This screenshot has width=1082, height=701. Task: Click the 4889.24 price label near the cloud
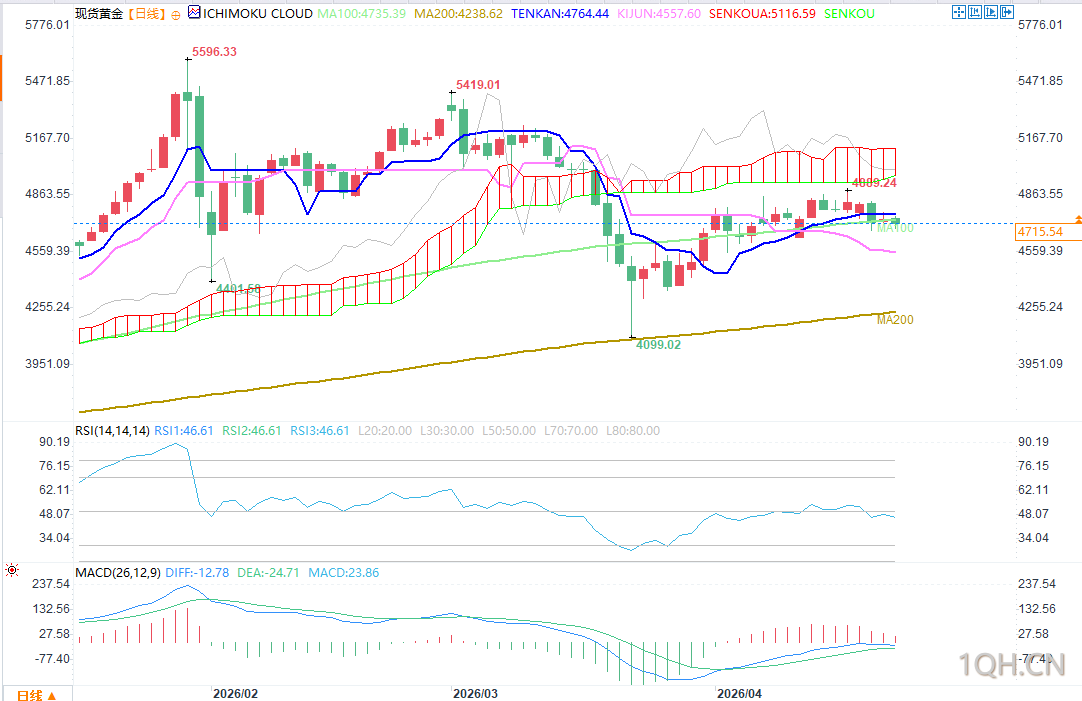click(x=874, y=183)
